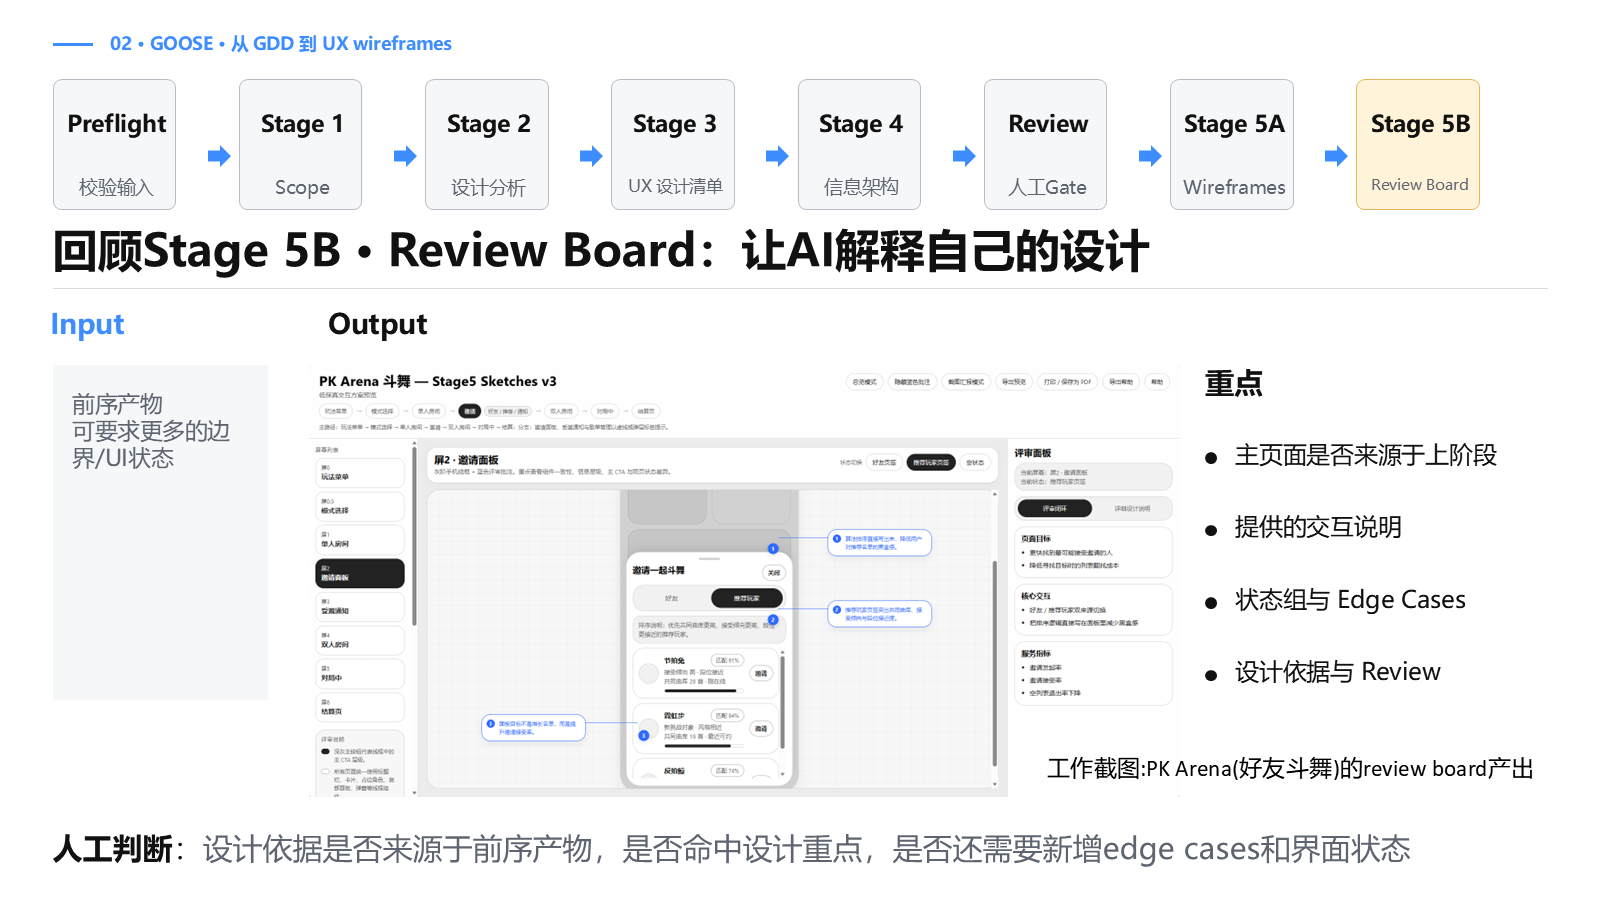Switch state to 空状态
The width and height of the screenshot is (1600, 900).
click(x=975, y=462)
